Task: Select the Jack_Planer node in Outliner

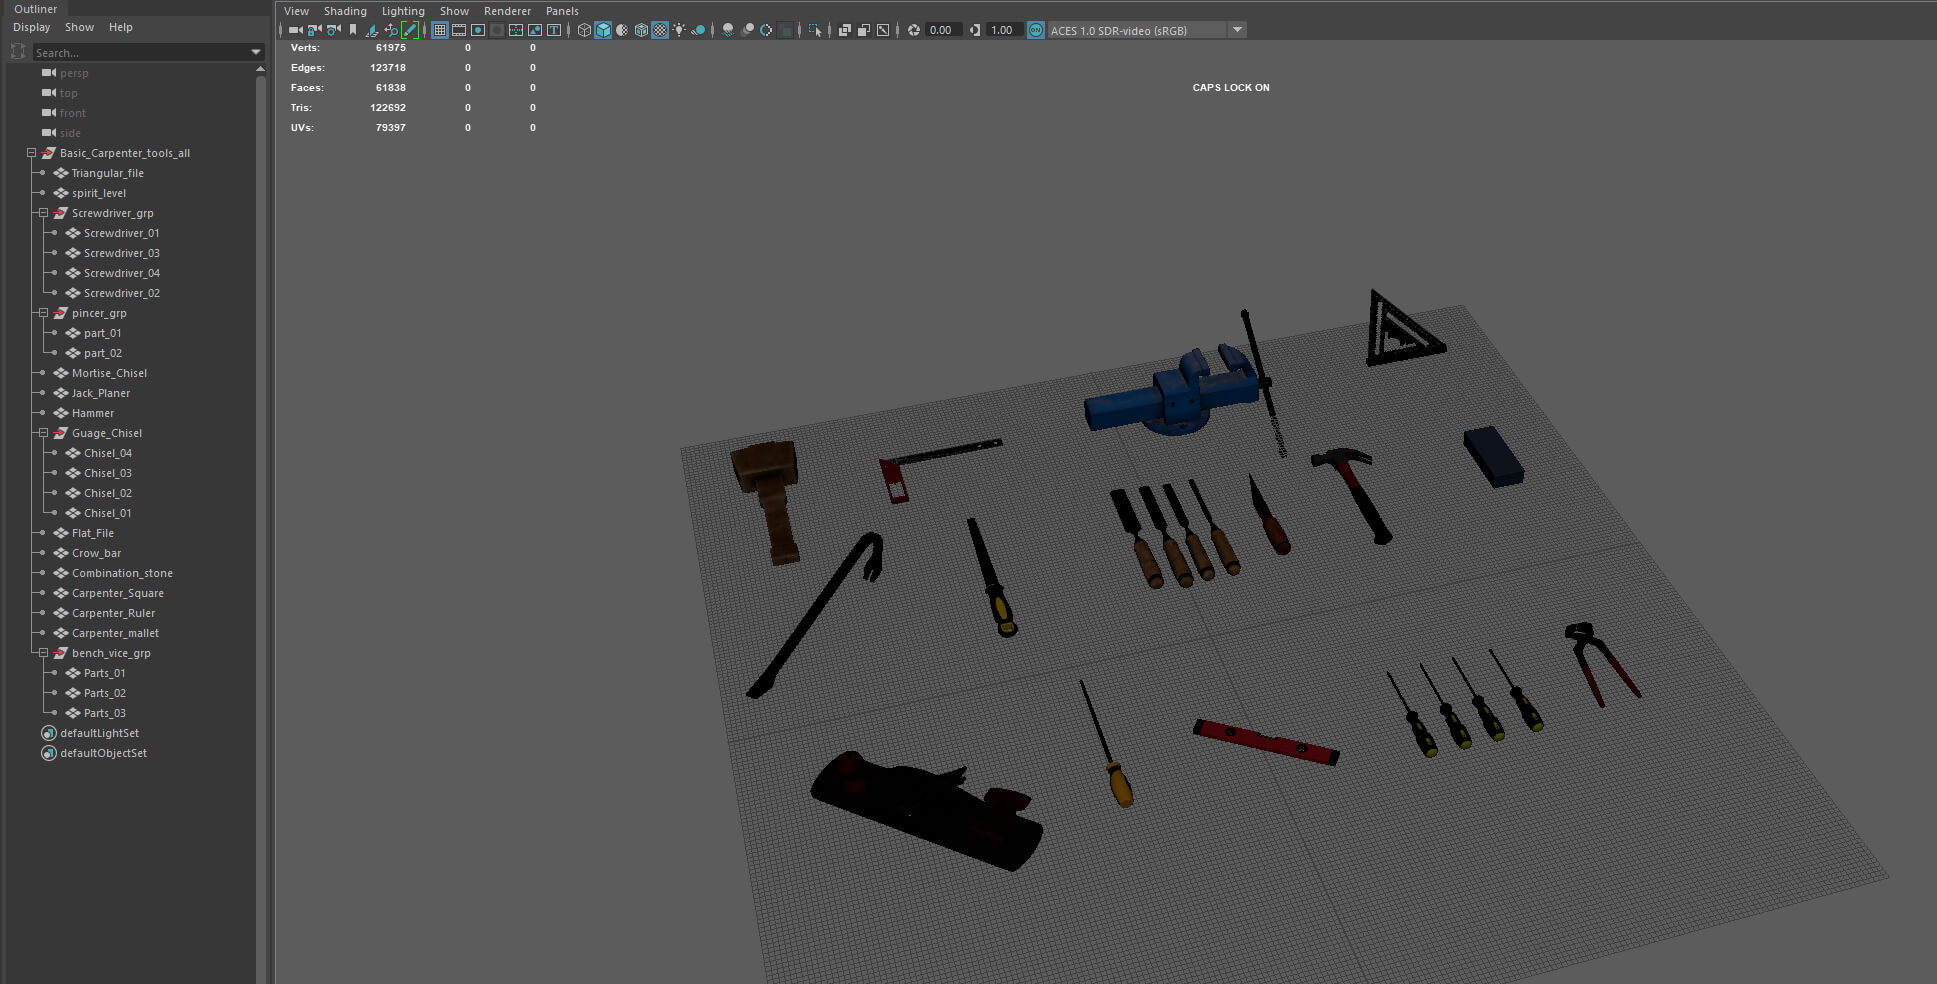Action: coord(100,393)
